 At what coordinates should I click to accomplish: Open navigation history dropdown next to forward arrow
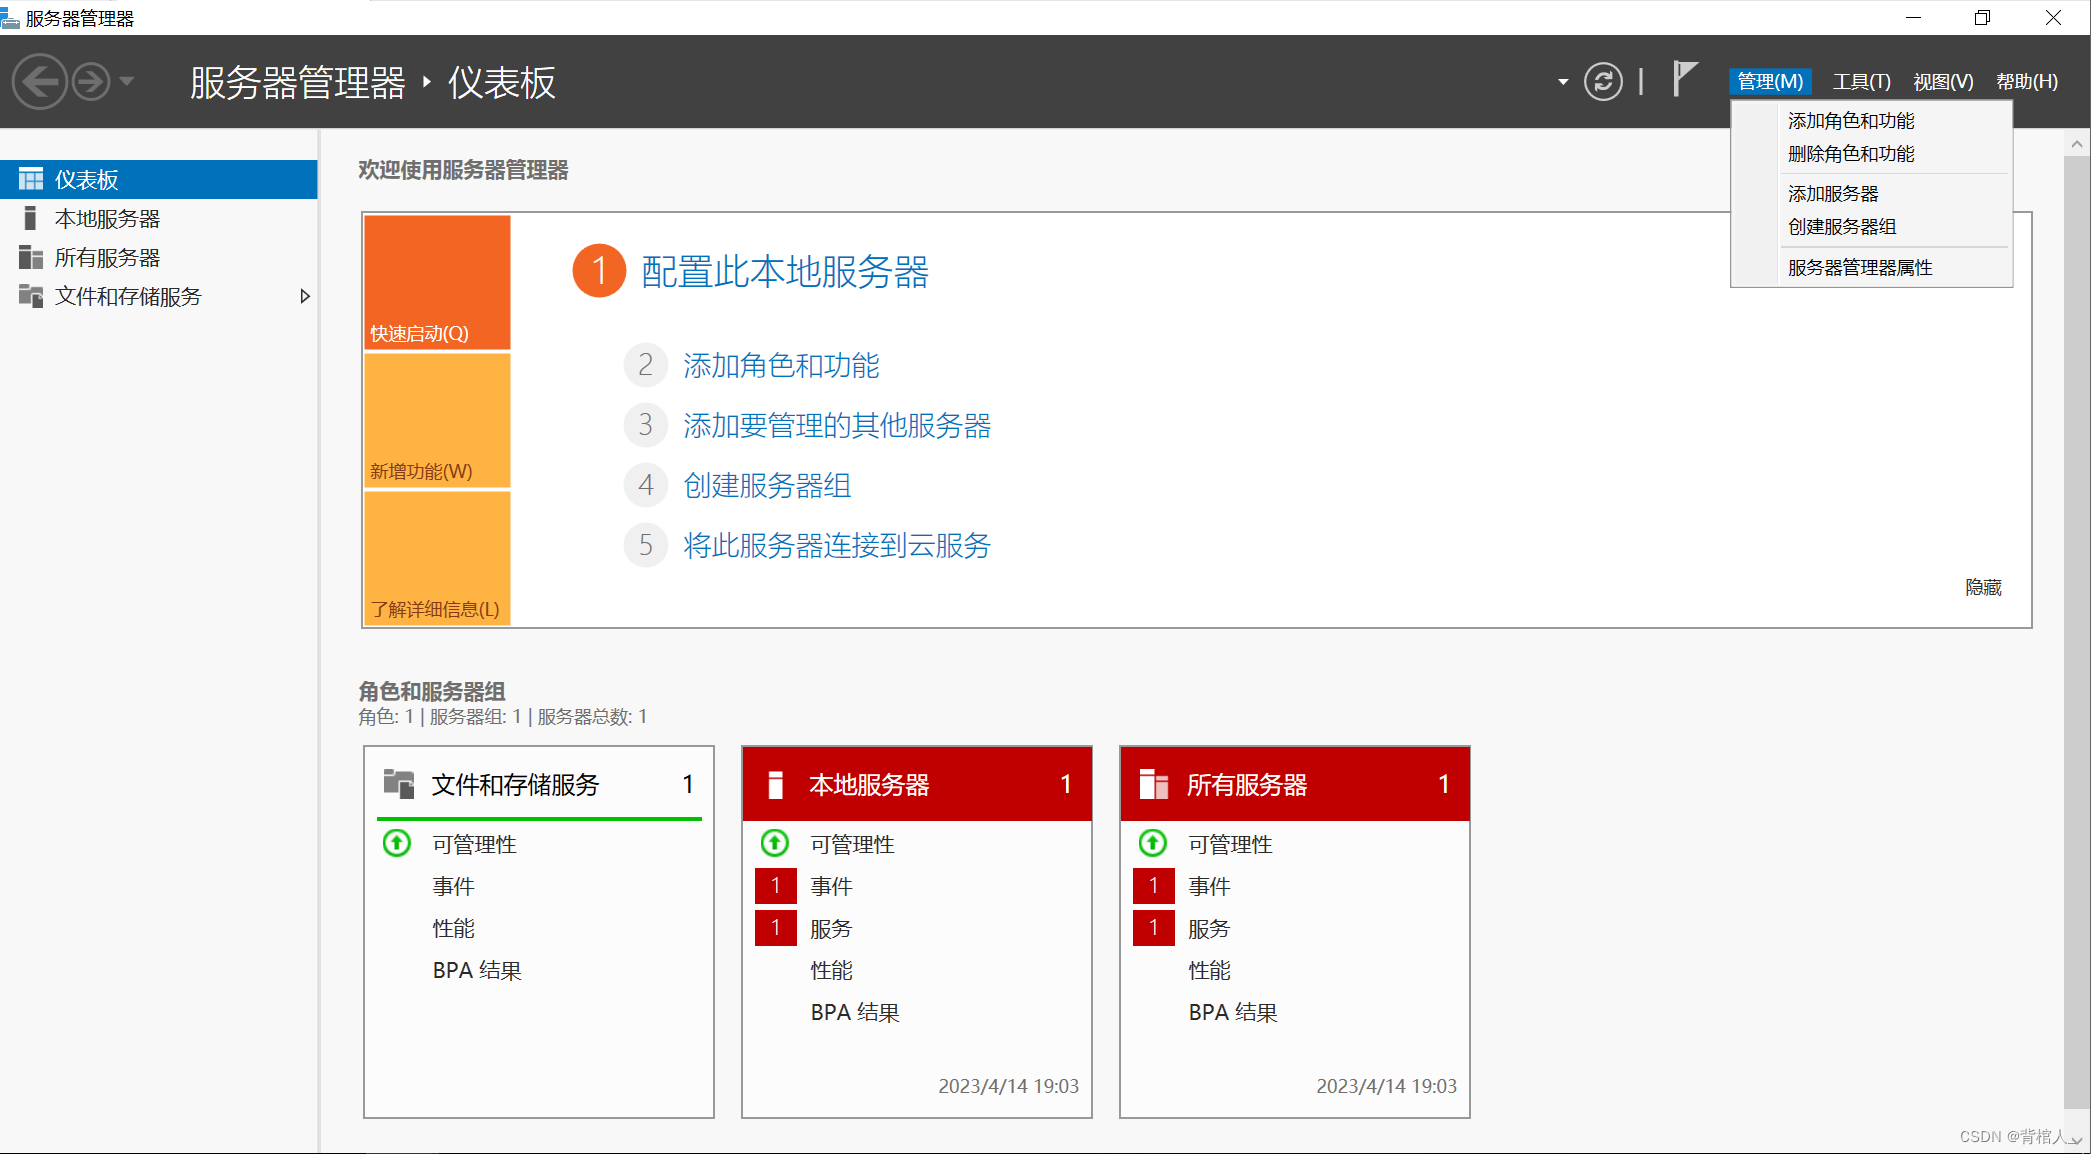[127, 81]
